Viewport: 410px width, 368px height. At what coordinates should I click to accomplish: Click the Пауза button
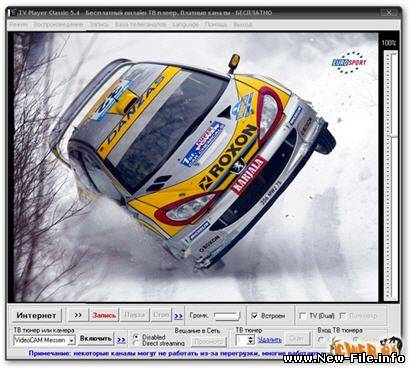coord(134,315)
